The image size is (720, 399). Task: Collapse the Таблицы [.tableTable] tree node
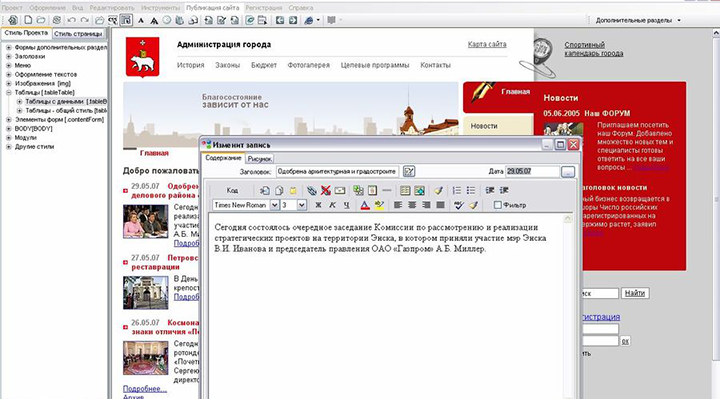8,92
